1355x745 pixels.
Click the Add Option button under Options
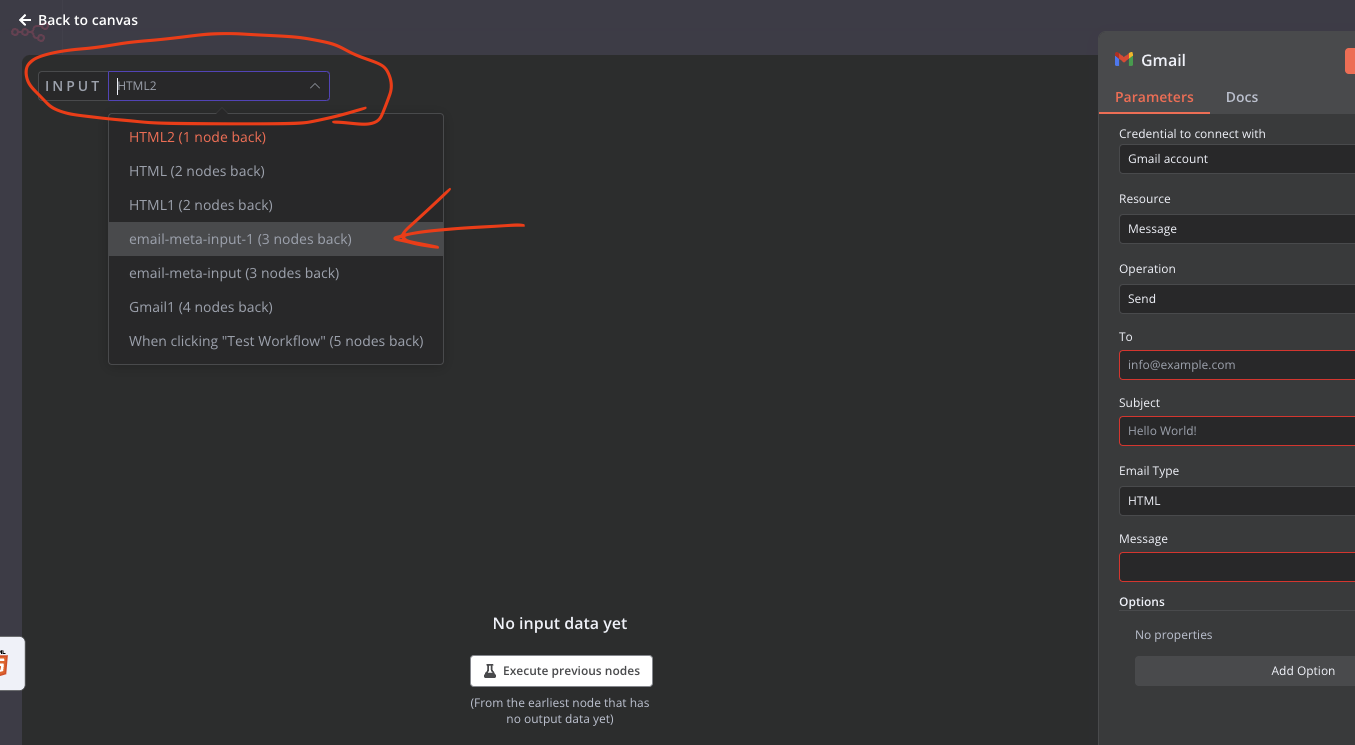1303,670
